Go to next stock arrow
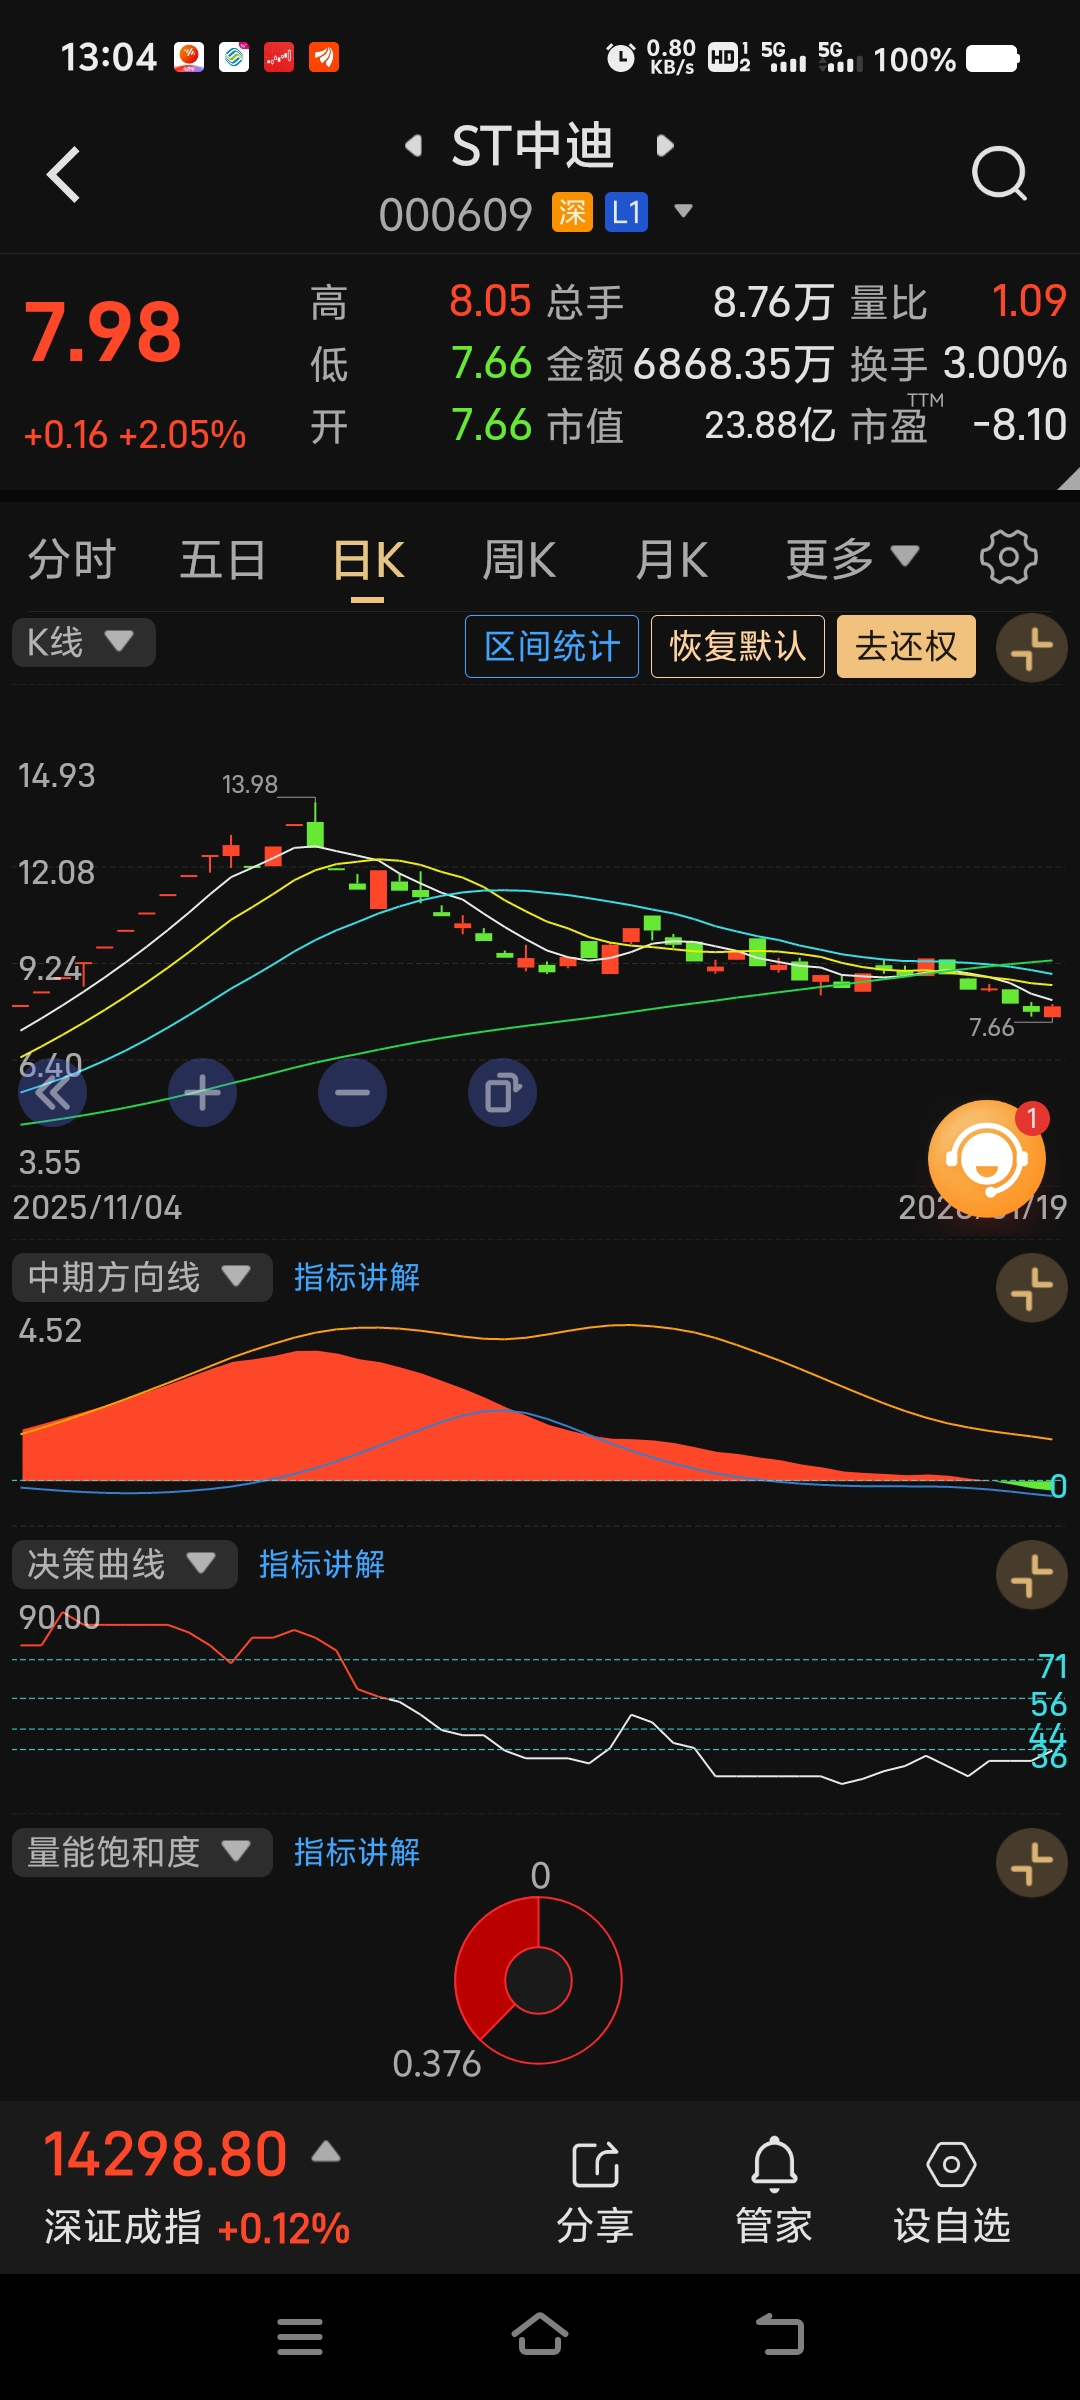1080x2400 pixels. coord(665,146)
